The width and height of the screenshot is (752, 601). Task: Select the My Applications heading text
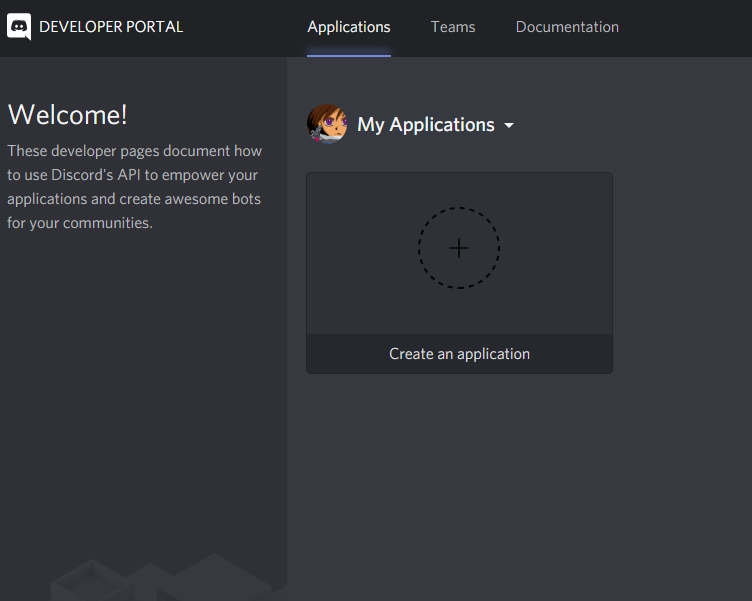[425, 125]
